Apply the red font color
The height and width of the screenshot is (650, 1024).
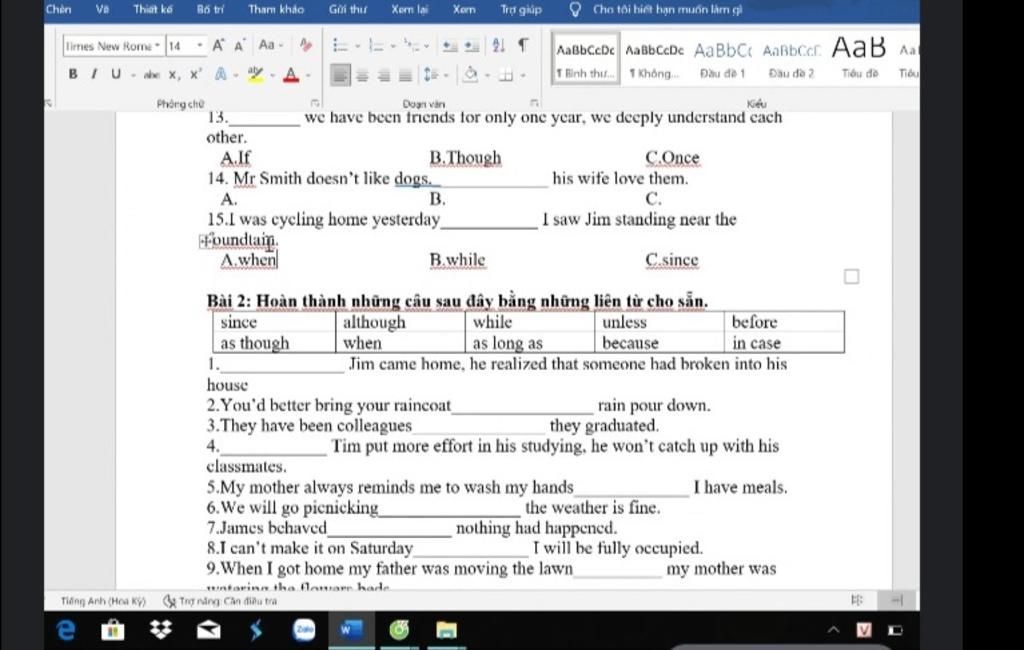(x=291, y=75)
